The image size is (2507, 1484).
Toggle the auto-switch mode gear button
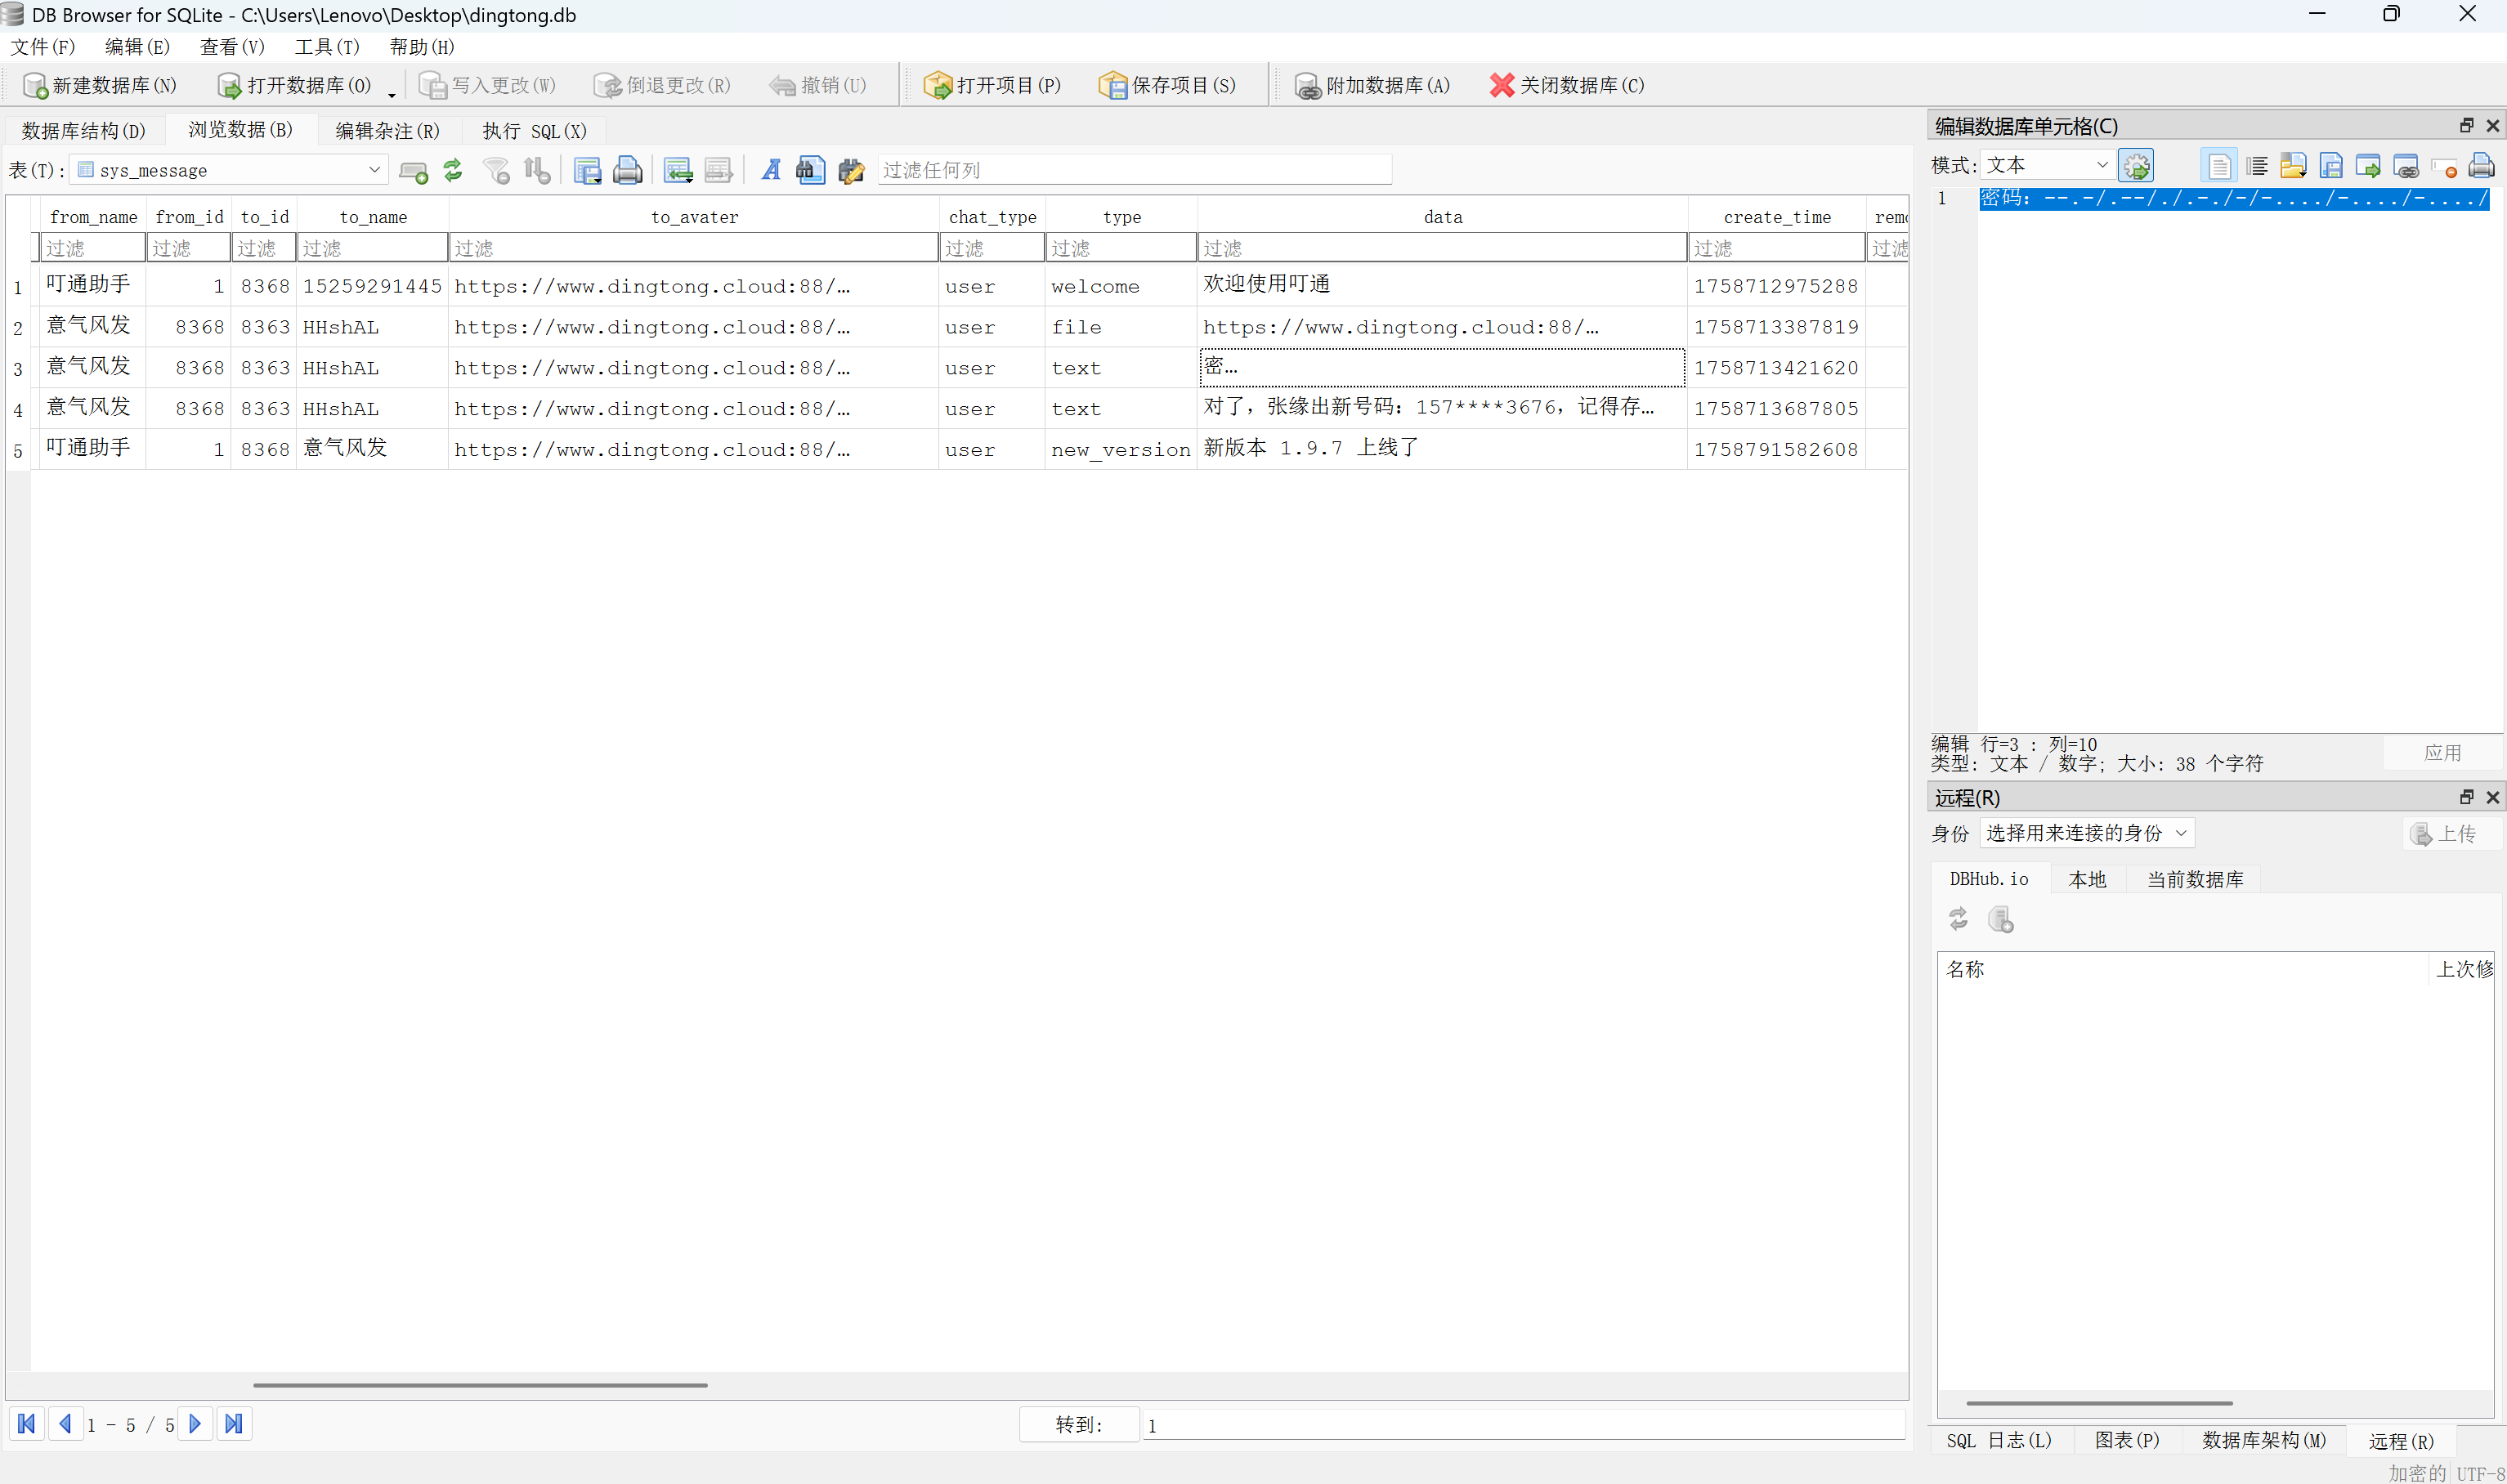(2136, 166)
